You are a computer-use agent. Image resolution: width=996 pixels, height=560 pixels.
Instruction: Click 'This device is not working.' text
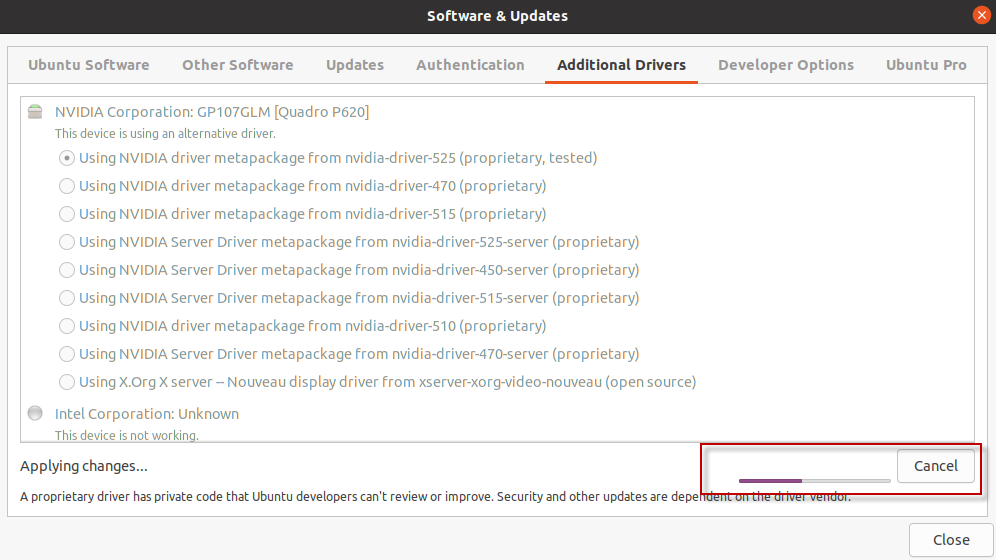(x=126, y=436)
